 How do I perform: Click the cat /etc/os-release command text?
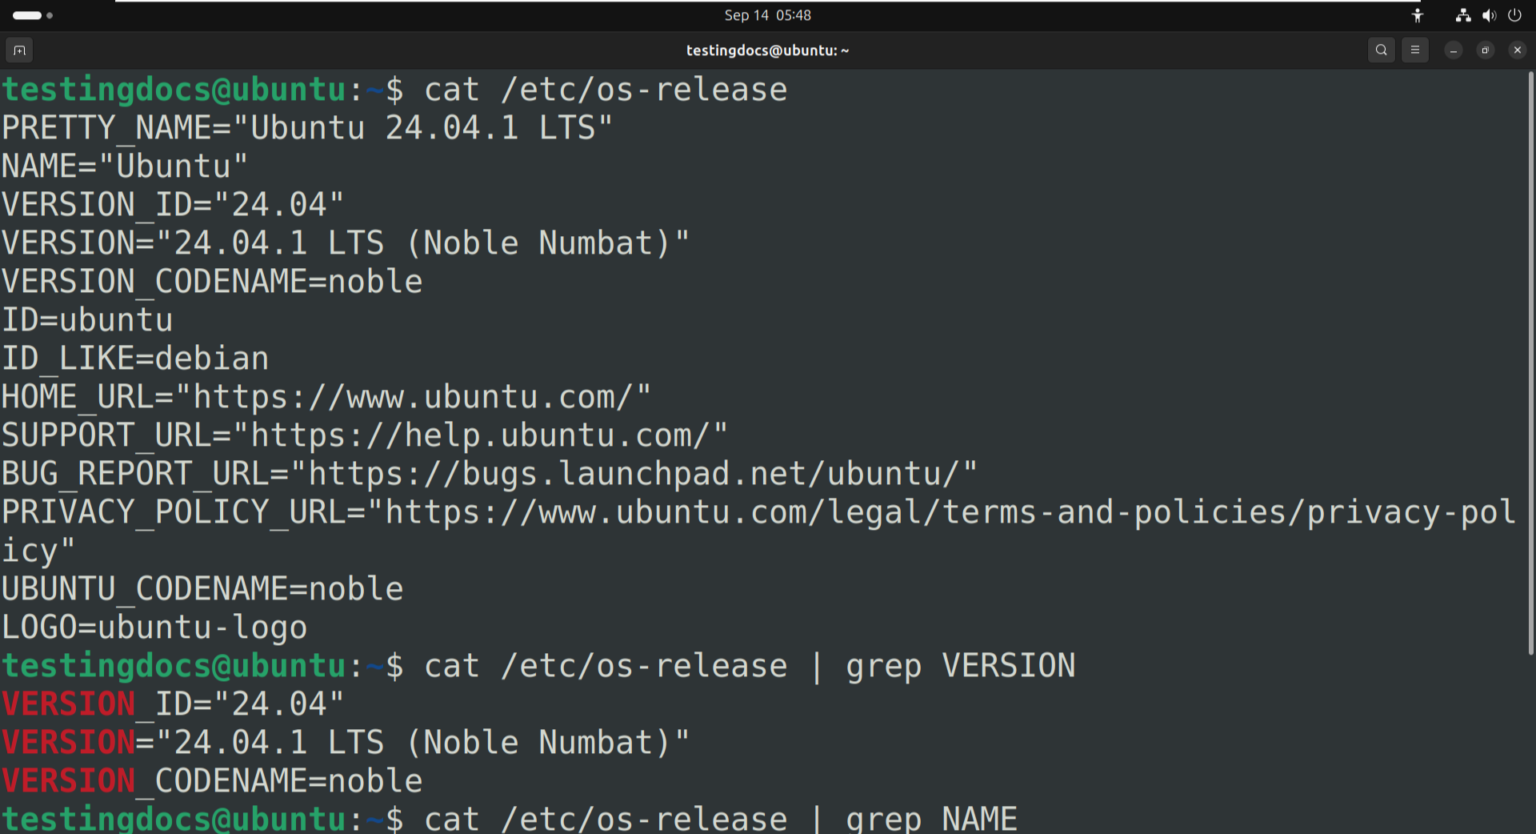coord(604,89)
